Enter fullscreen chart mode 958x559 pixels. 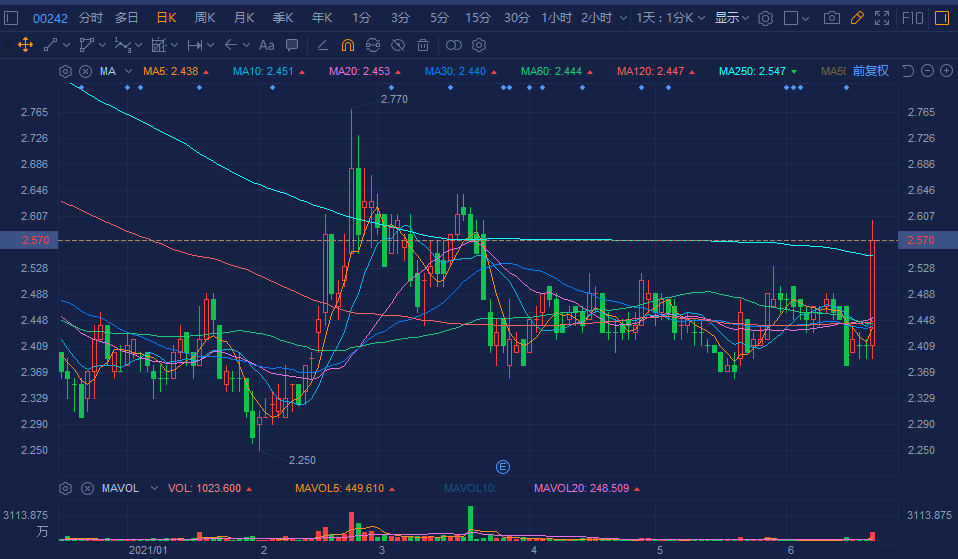pos(882,18)
